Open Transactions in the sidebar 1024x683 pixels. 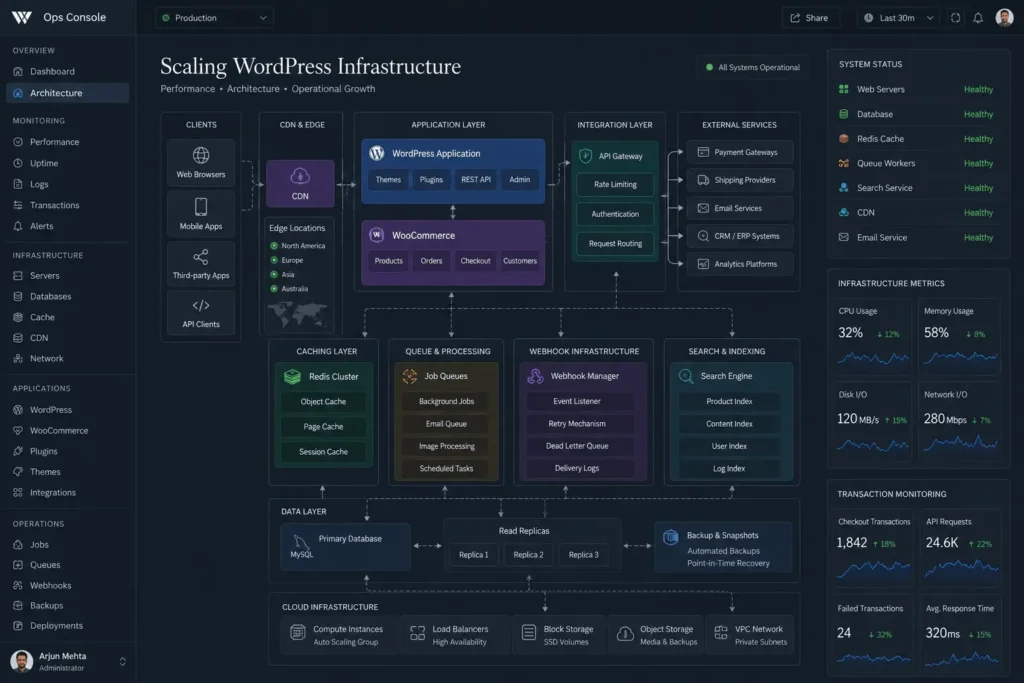click(67, 205)
